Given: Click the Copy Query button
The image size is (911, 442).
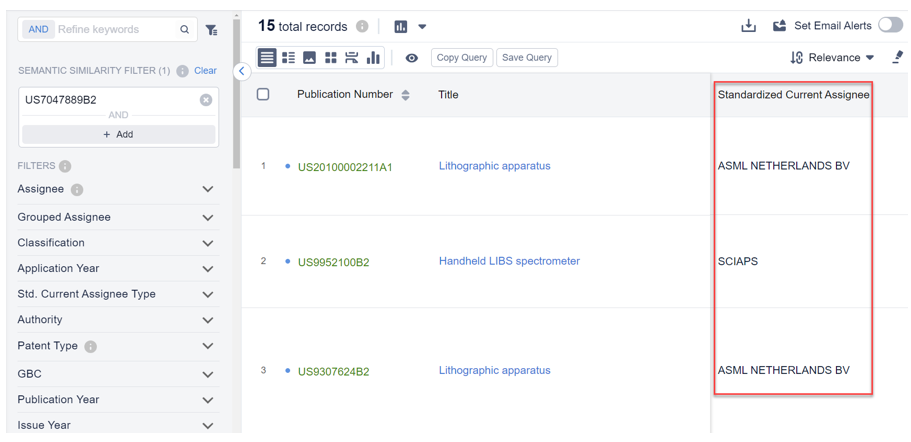Looking at the screenshot, I should click(461, 58).
